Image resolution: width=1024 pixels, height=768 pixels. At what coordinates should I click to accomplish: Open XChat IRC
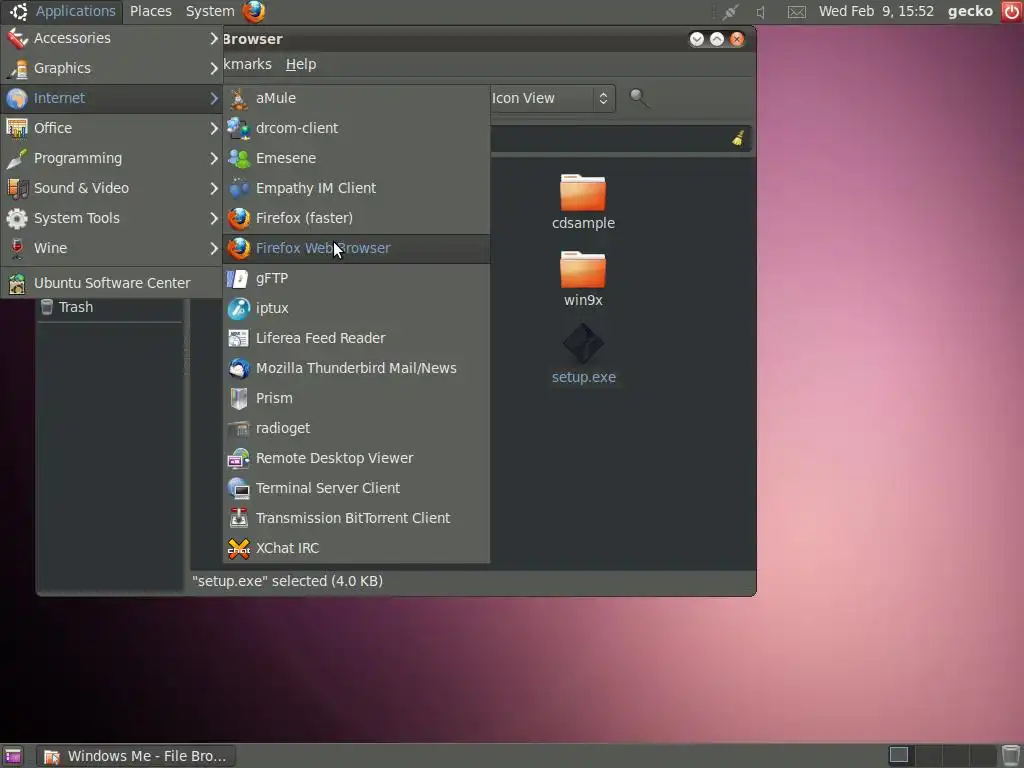point(356,549)
